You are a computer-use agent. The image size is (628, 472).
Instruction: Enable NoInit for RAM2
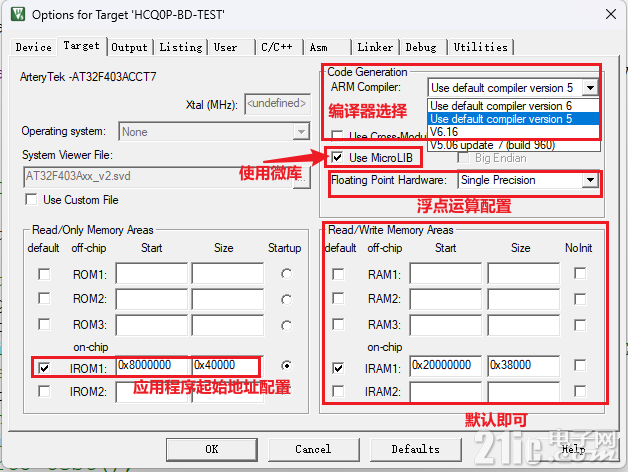coord(580,299)
